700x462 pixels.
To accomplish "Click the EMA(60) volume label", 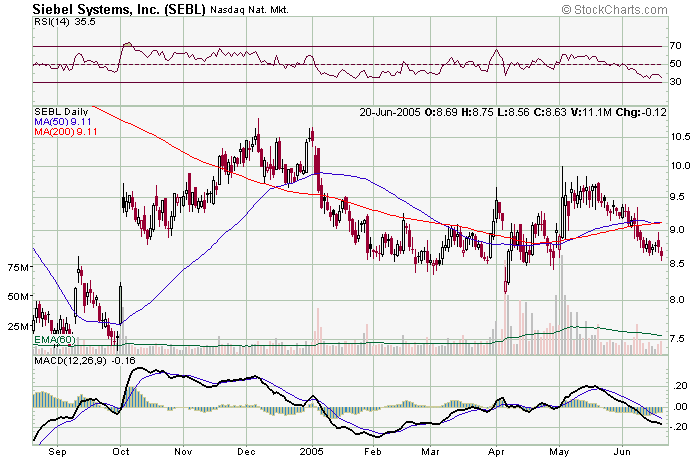I will (54, 340).
